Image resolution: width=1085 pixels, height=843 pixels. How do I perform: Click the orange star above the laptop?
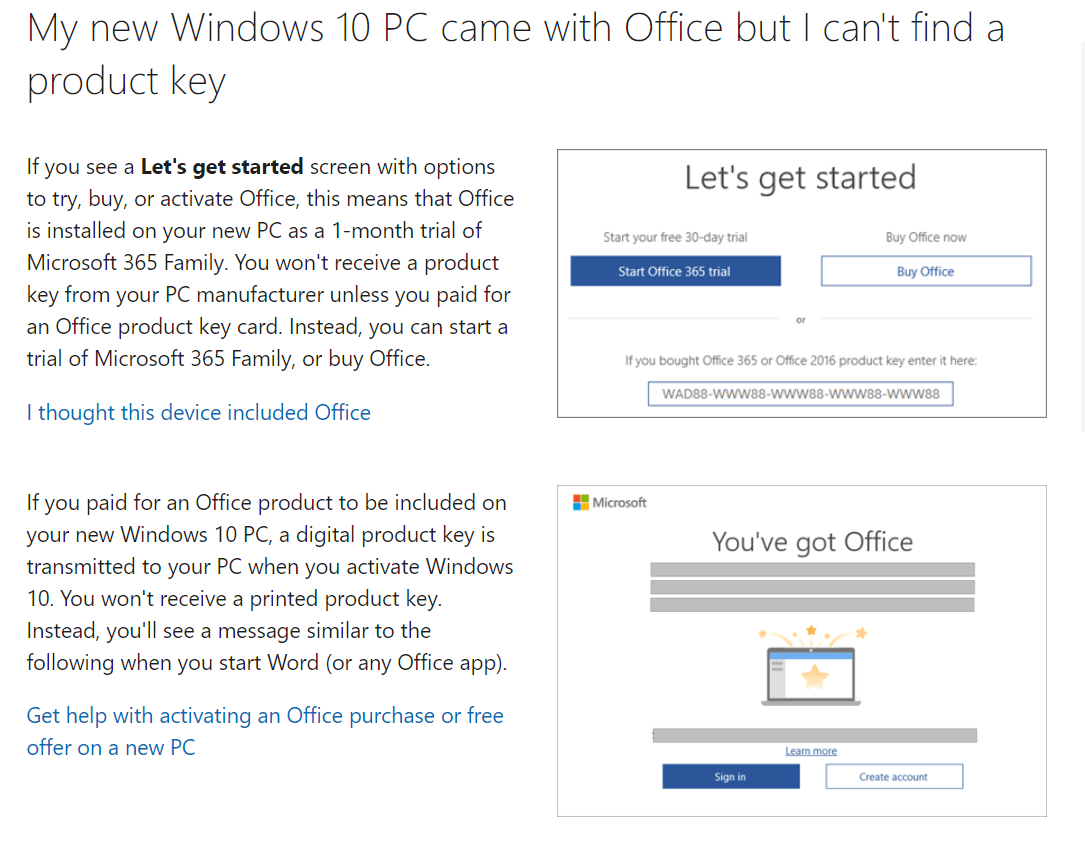[x=811, y=630]
